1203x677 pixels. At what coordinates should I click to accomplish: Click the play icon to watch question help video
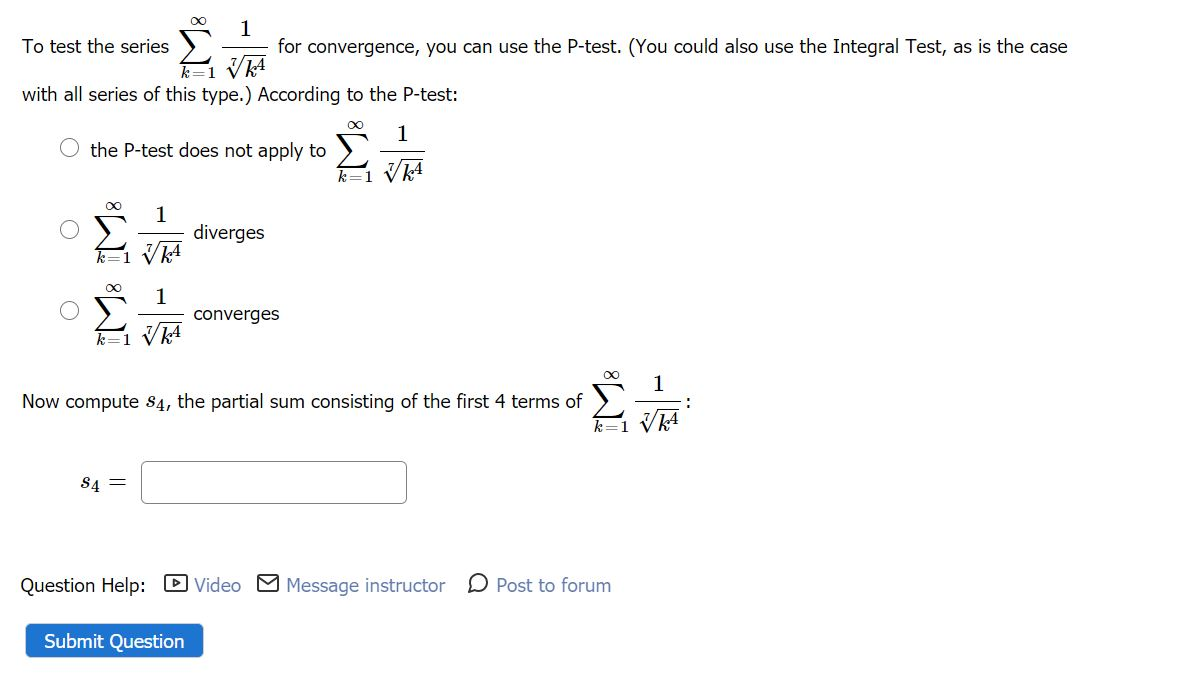click(x=176, y=585)
